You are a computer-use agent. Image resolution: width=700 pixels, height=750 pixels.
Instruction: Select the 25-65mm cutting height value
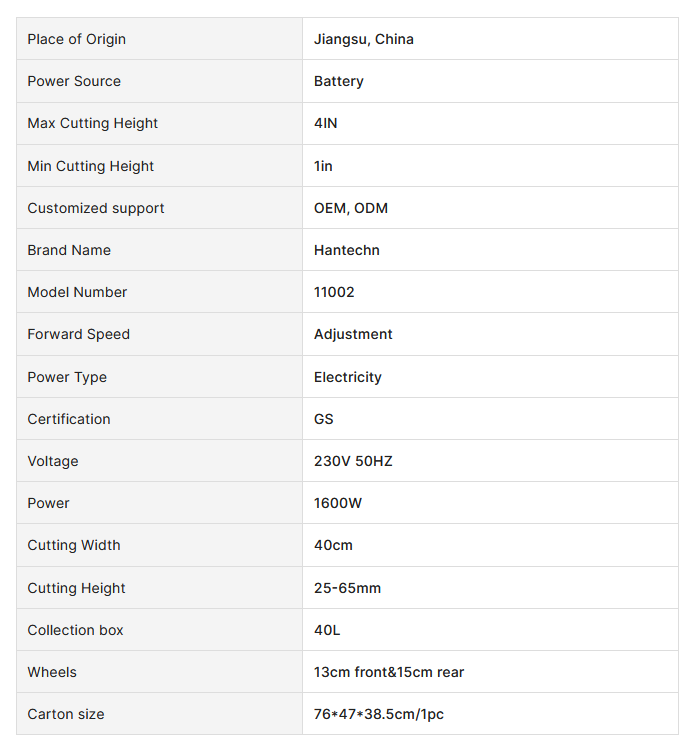tap(347, 588)
